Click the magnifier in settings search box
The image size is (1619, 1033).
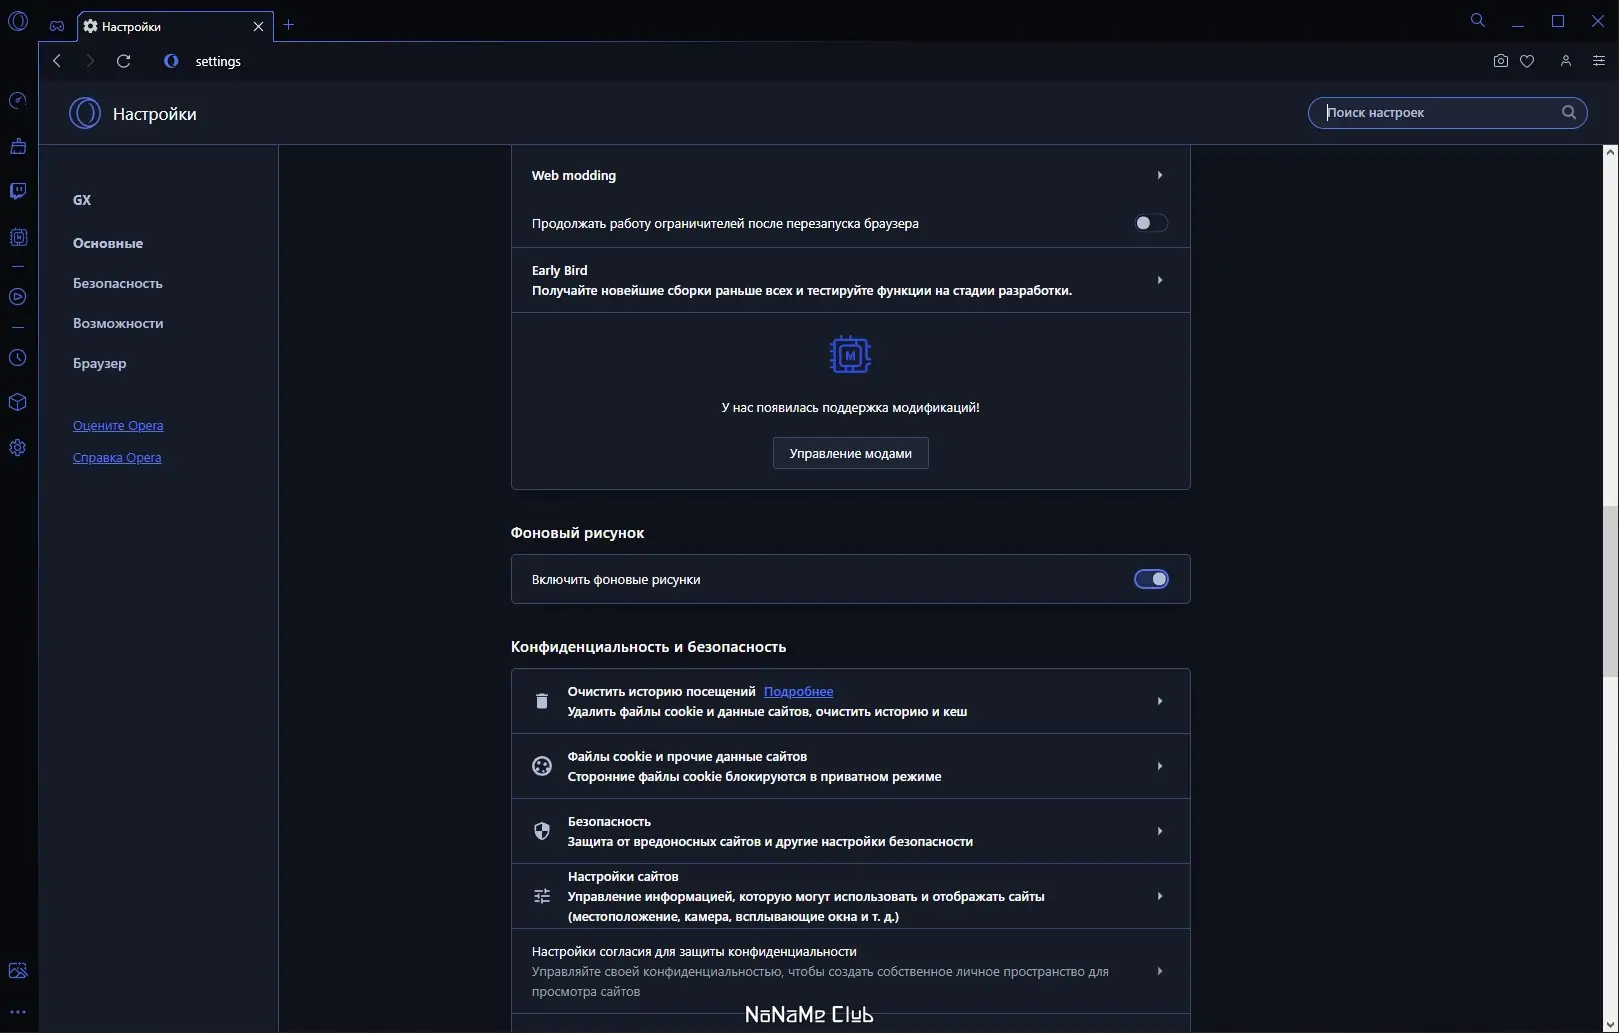1569,112
